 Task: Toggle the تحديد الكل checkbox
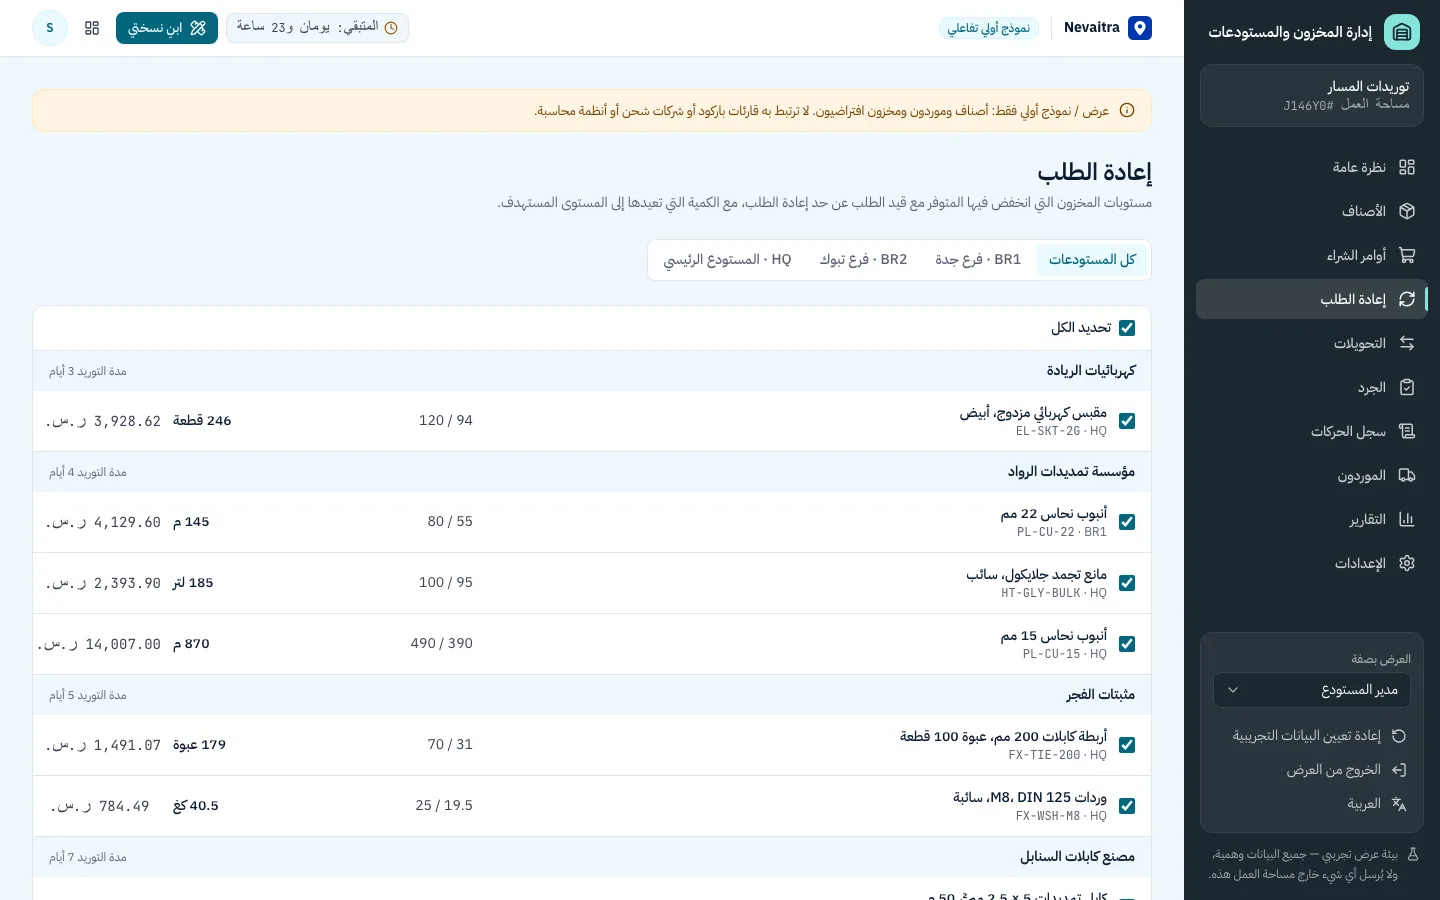[1127, 328]
